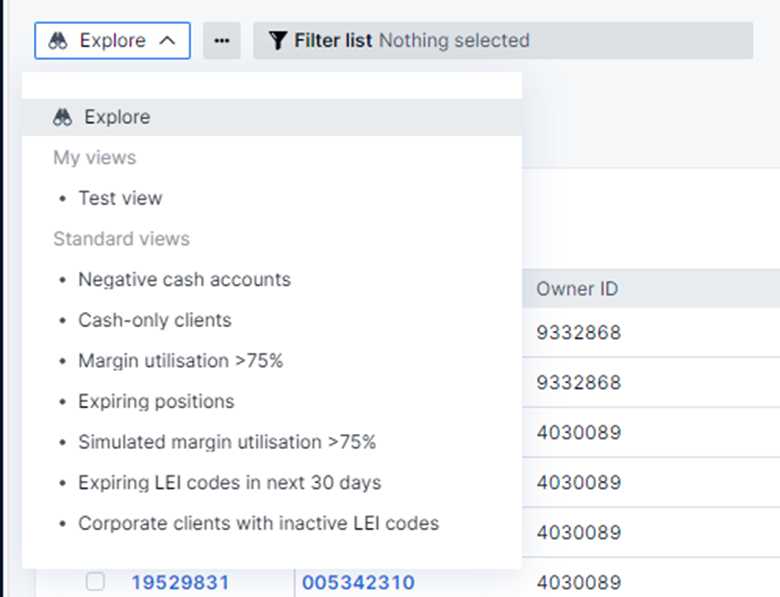Screen dimensions: 780x597
Task: Select Cash-only clients view
Action: coord(154,321)
